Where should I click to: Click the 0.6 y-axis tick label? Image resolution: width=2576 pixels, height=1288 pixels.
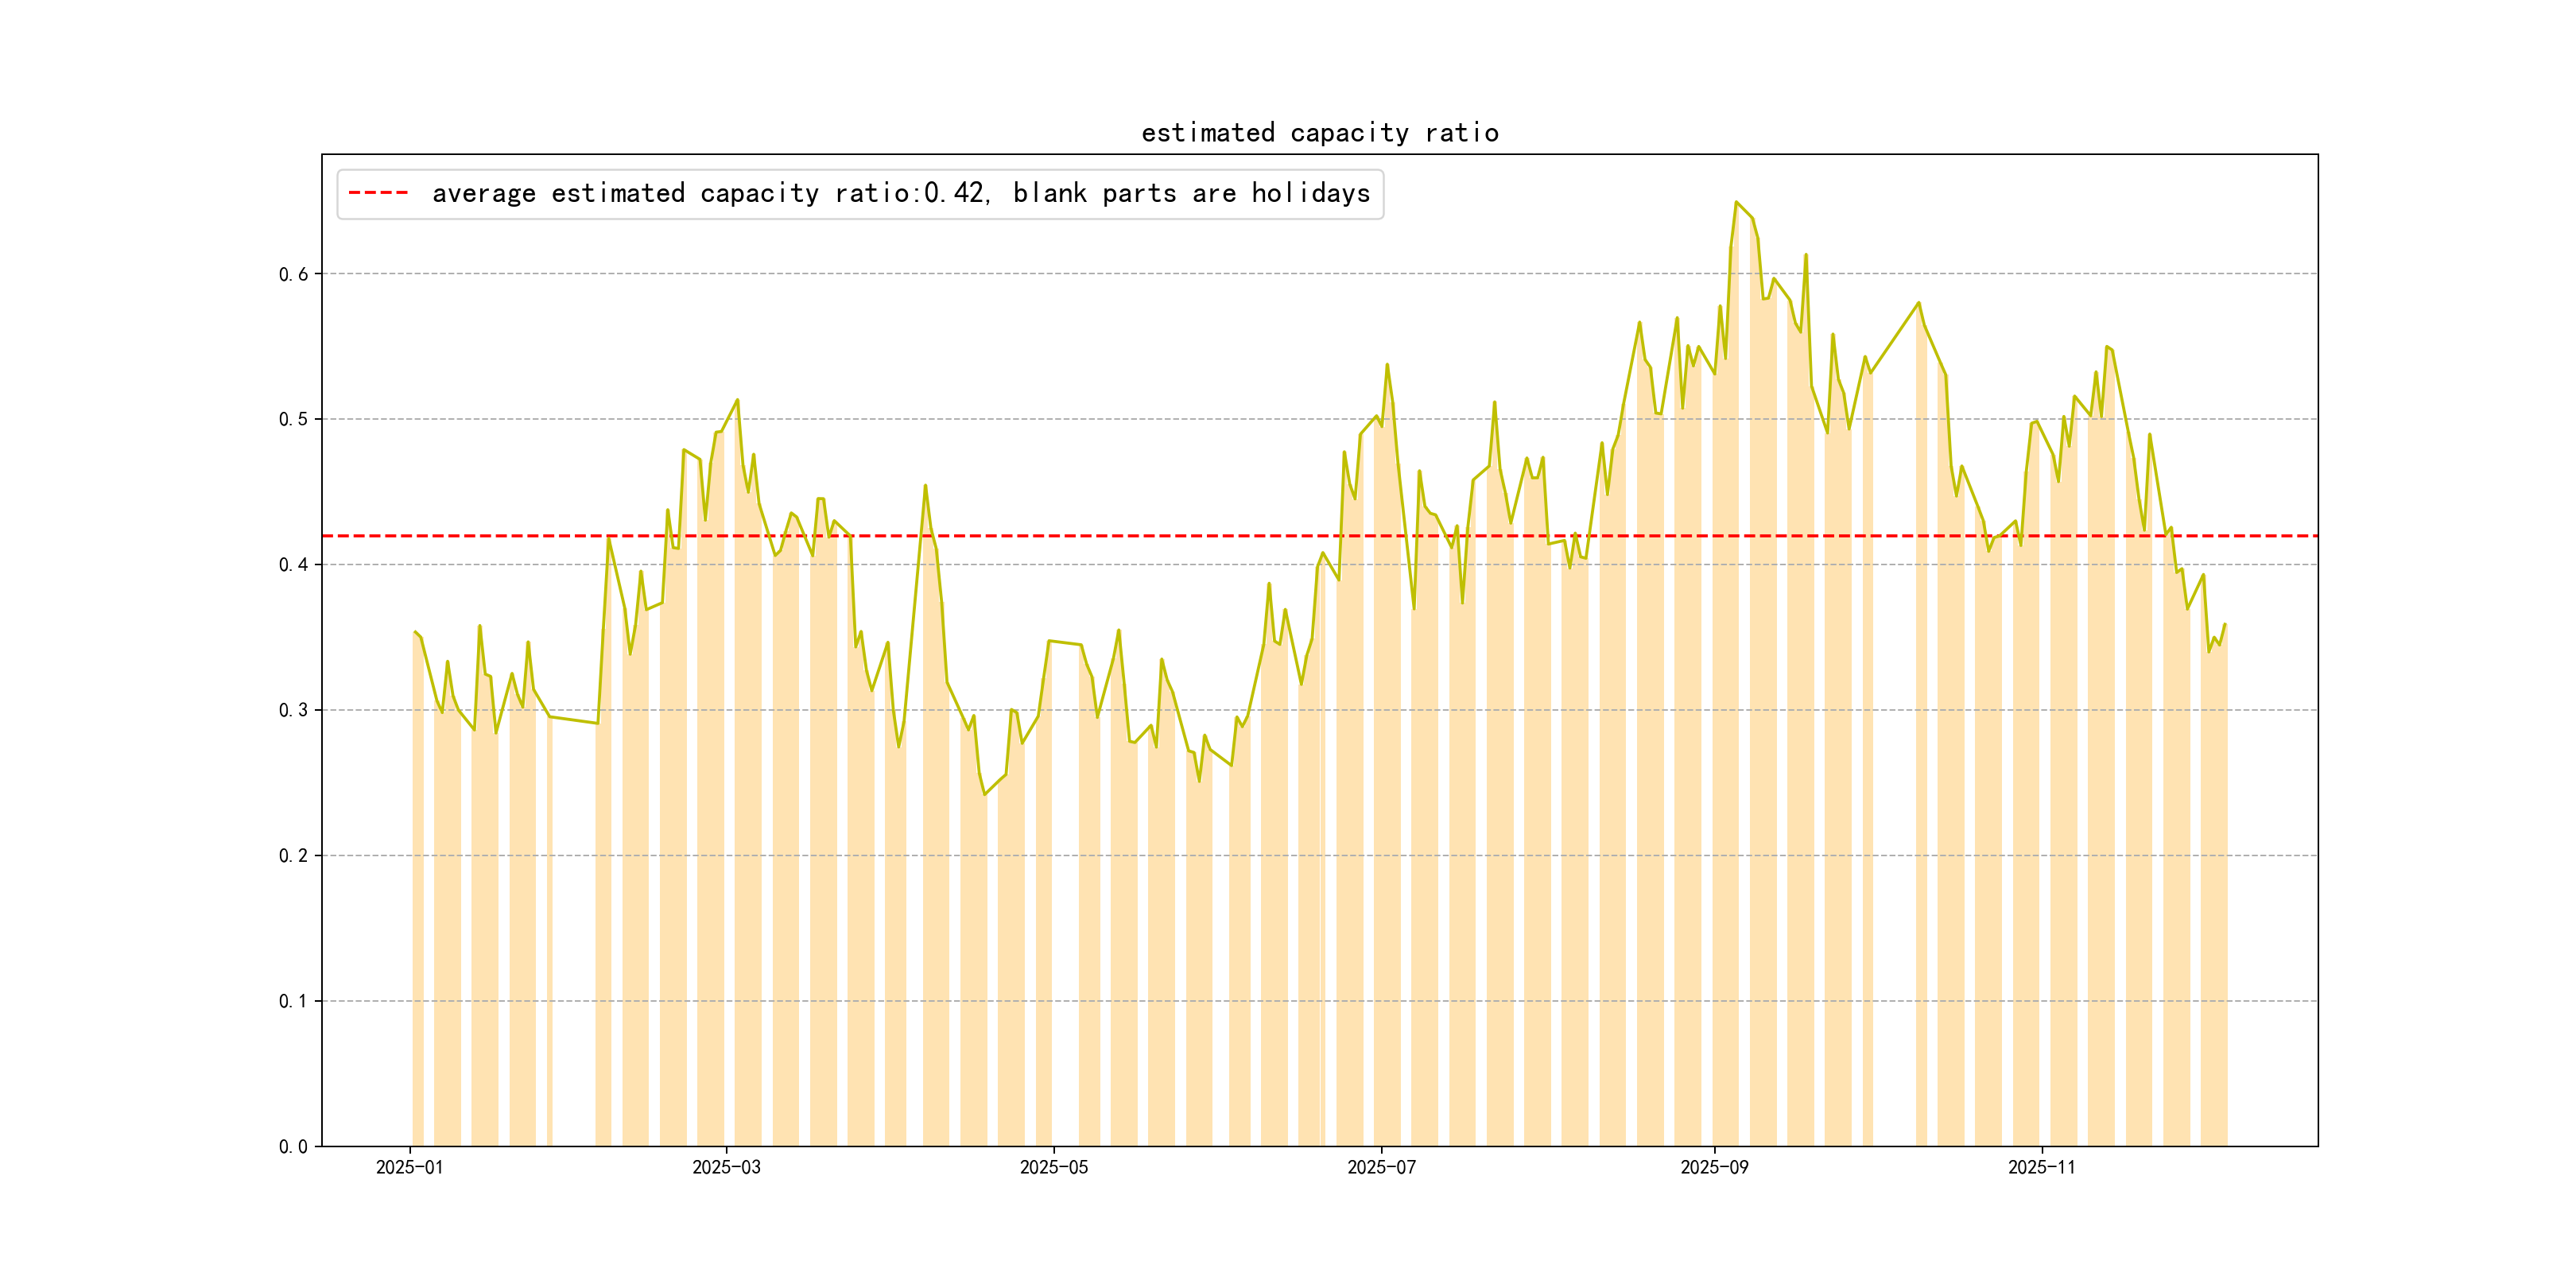pos(293,274)
